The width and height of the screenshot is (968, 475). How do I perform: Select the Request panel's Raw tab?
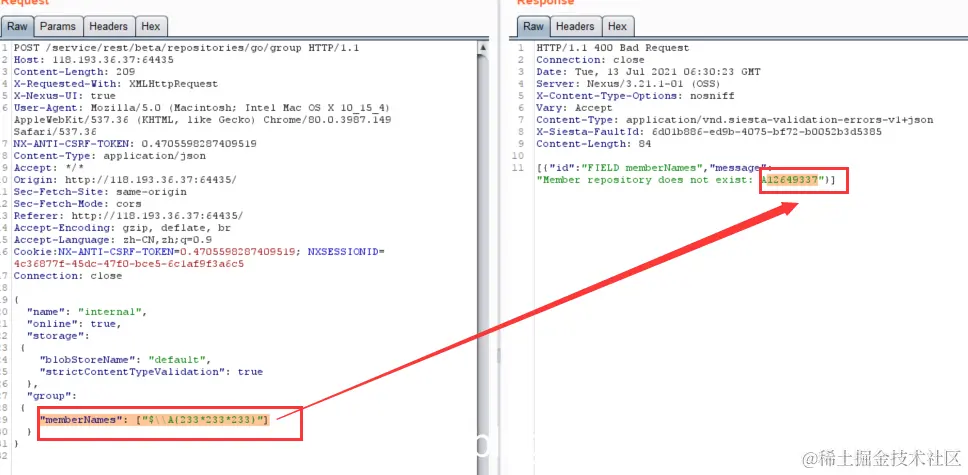(17, 27)
